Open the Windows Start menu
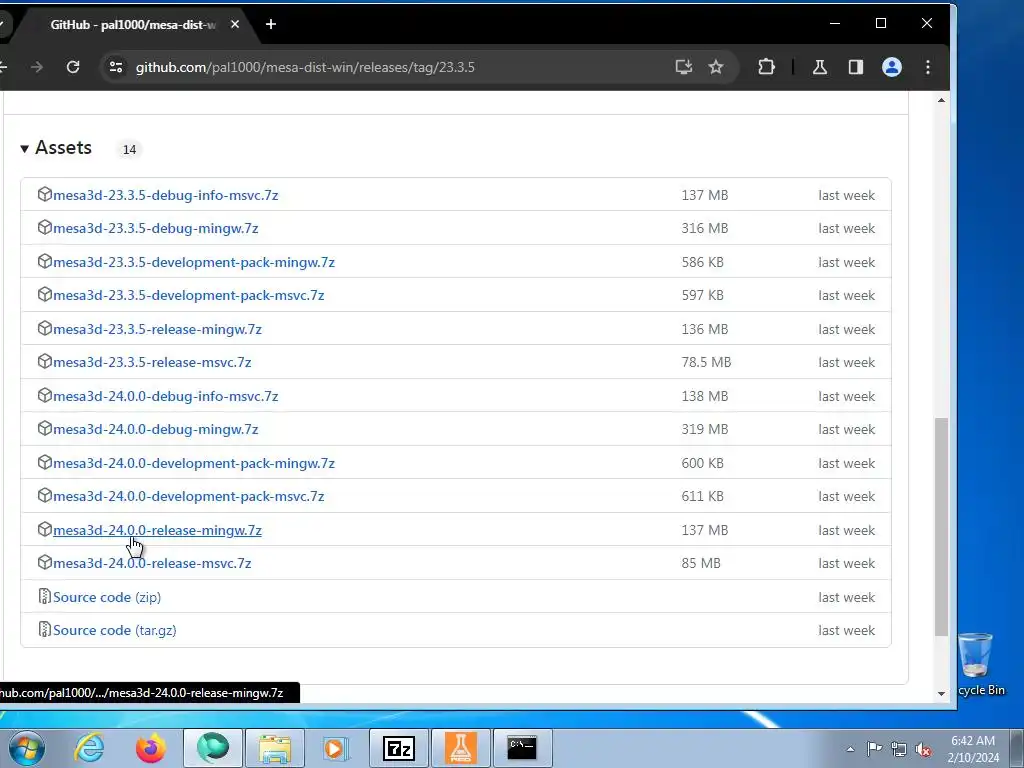Viewport: 1024px width, 768px height. pyautogui.click(x=26, y=748)
